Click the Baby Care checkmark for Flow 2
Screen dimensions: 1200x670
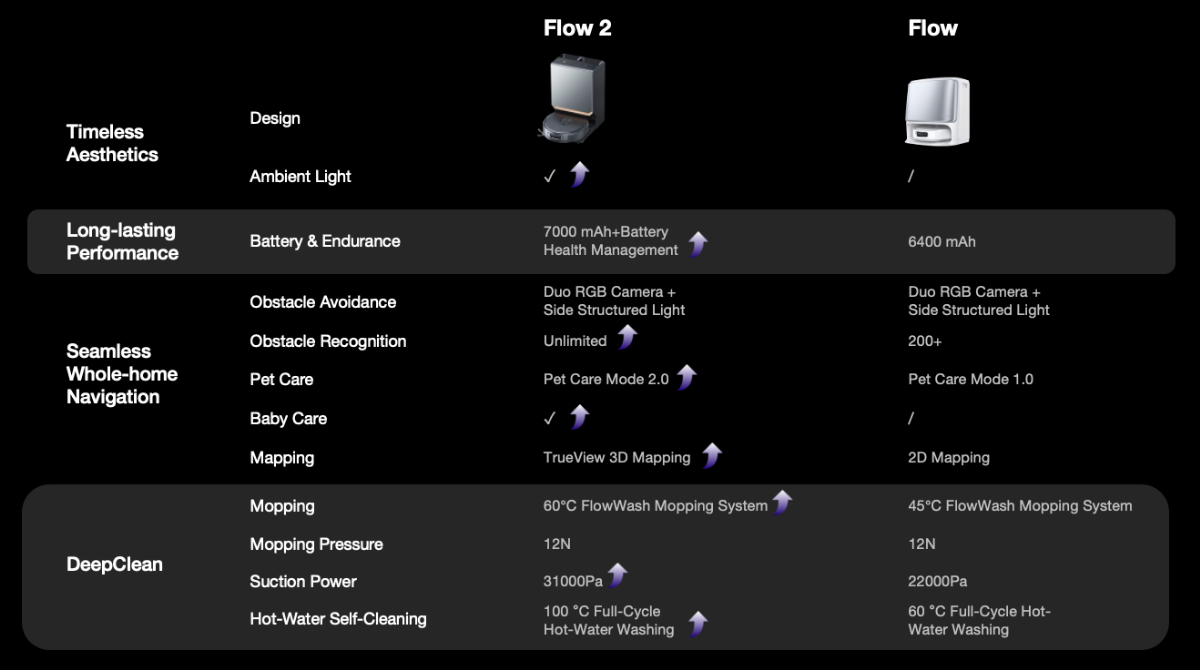(x=549, y=419)
